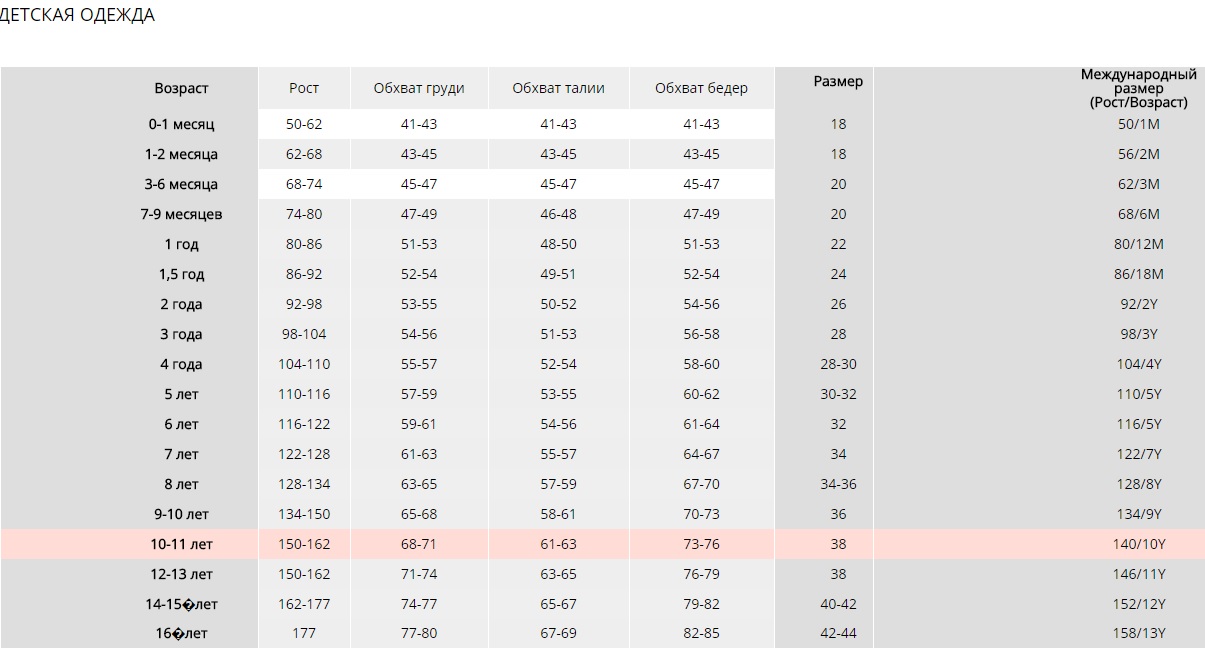Select the '140/10Y' international size cell
The image size is (1205, 650).
(x=1142, y=544)
